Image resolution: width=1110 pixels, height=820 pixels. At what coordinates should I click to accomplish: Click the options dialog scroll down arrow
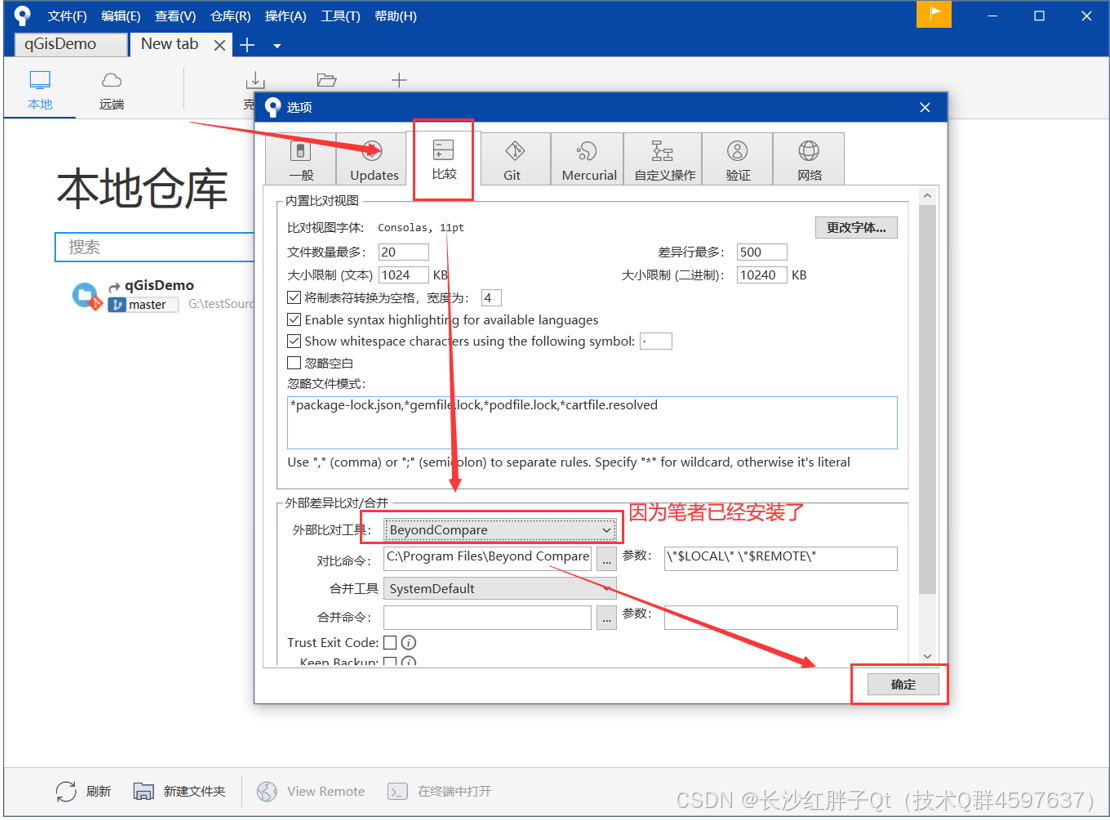[927, 656]
